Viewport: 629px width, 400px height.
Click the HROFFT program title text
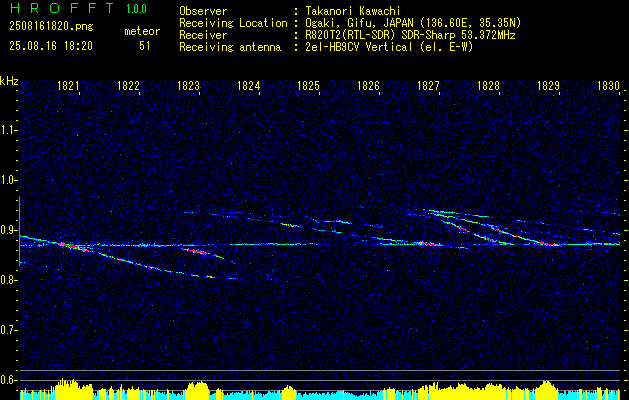[62, 8]
